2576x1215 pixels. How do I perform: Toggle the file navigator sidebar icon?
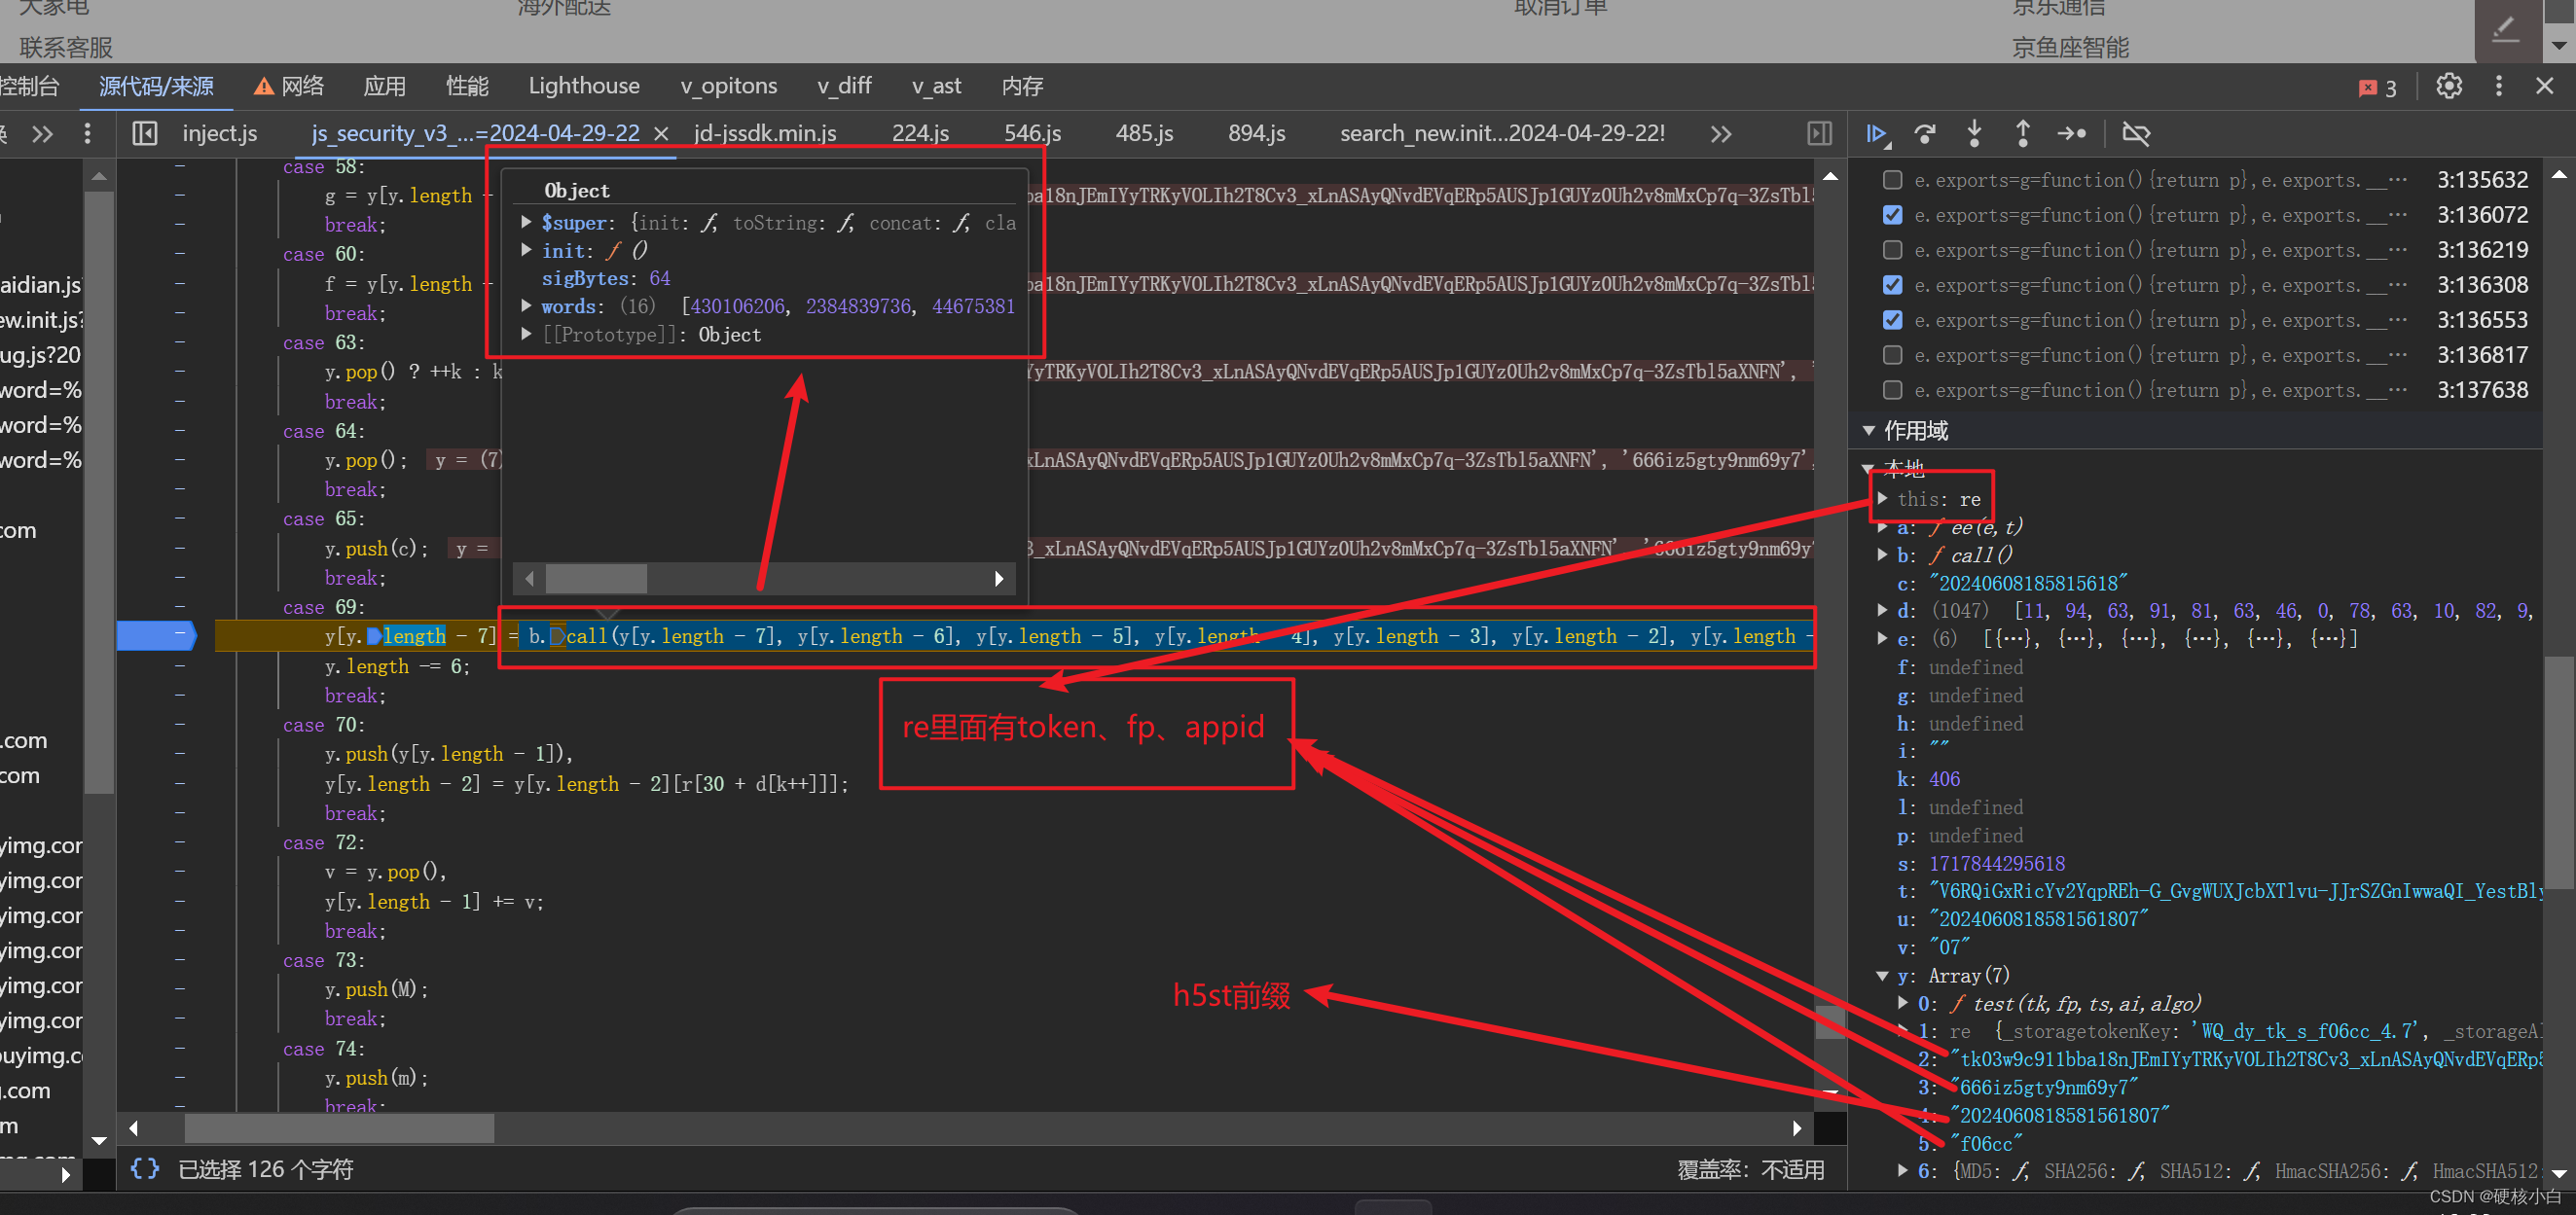click(x=145, y=133)
